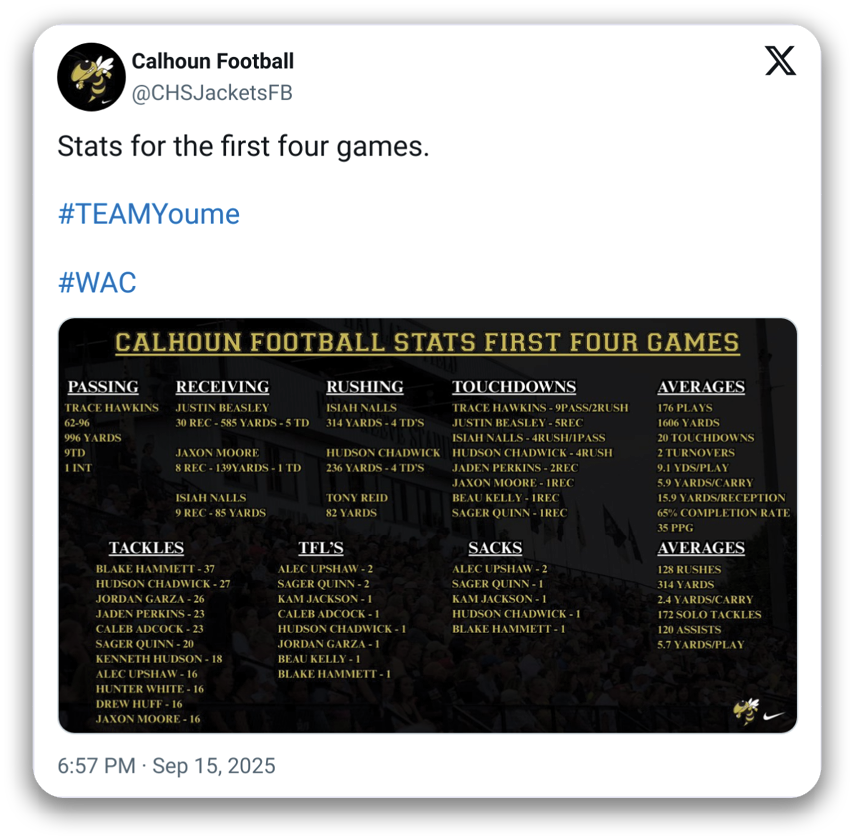This screenshot has height=840, width=854.
Task: Click the RUSHING heading in the image
Action: pyautogui.click(x=364, y=387)
